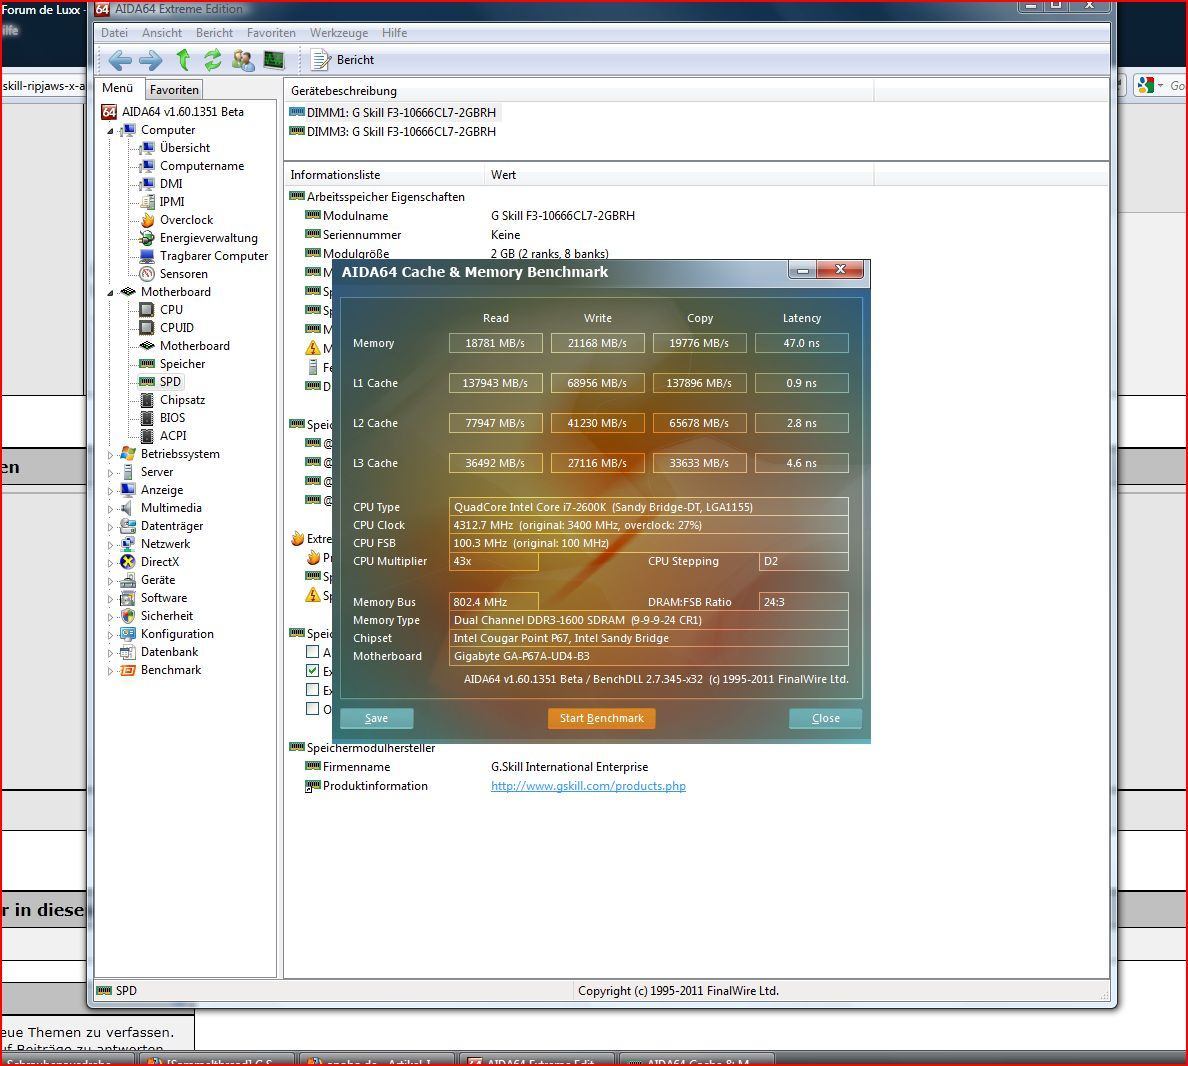Click the Chipsatz icon
This screenshot has width=1188, height=1066.
pyautogui.click(x=147, y=400)
